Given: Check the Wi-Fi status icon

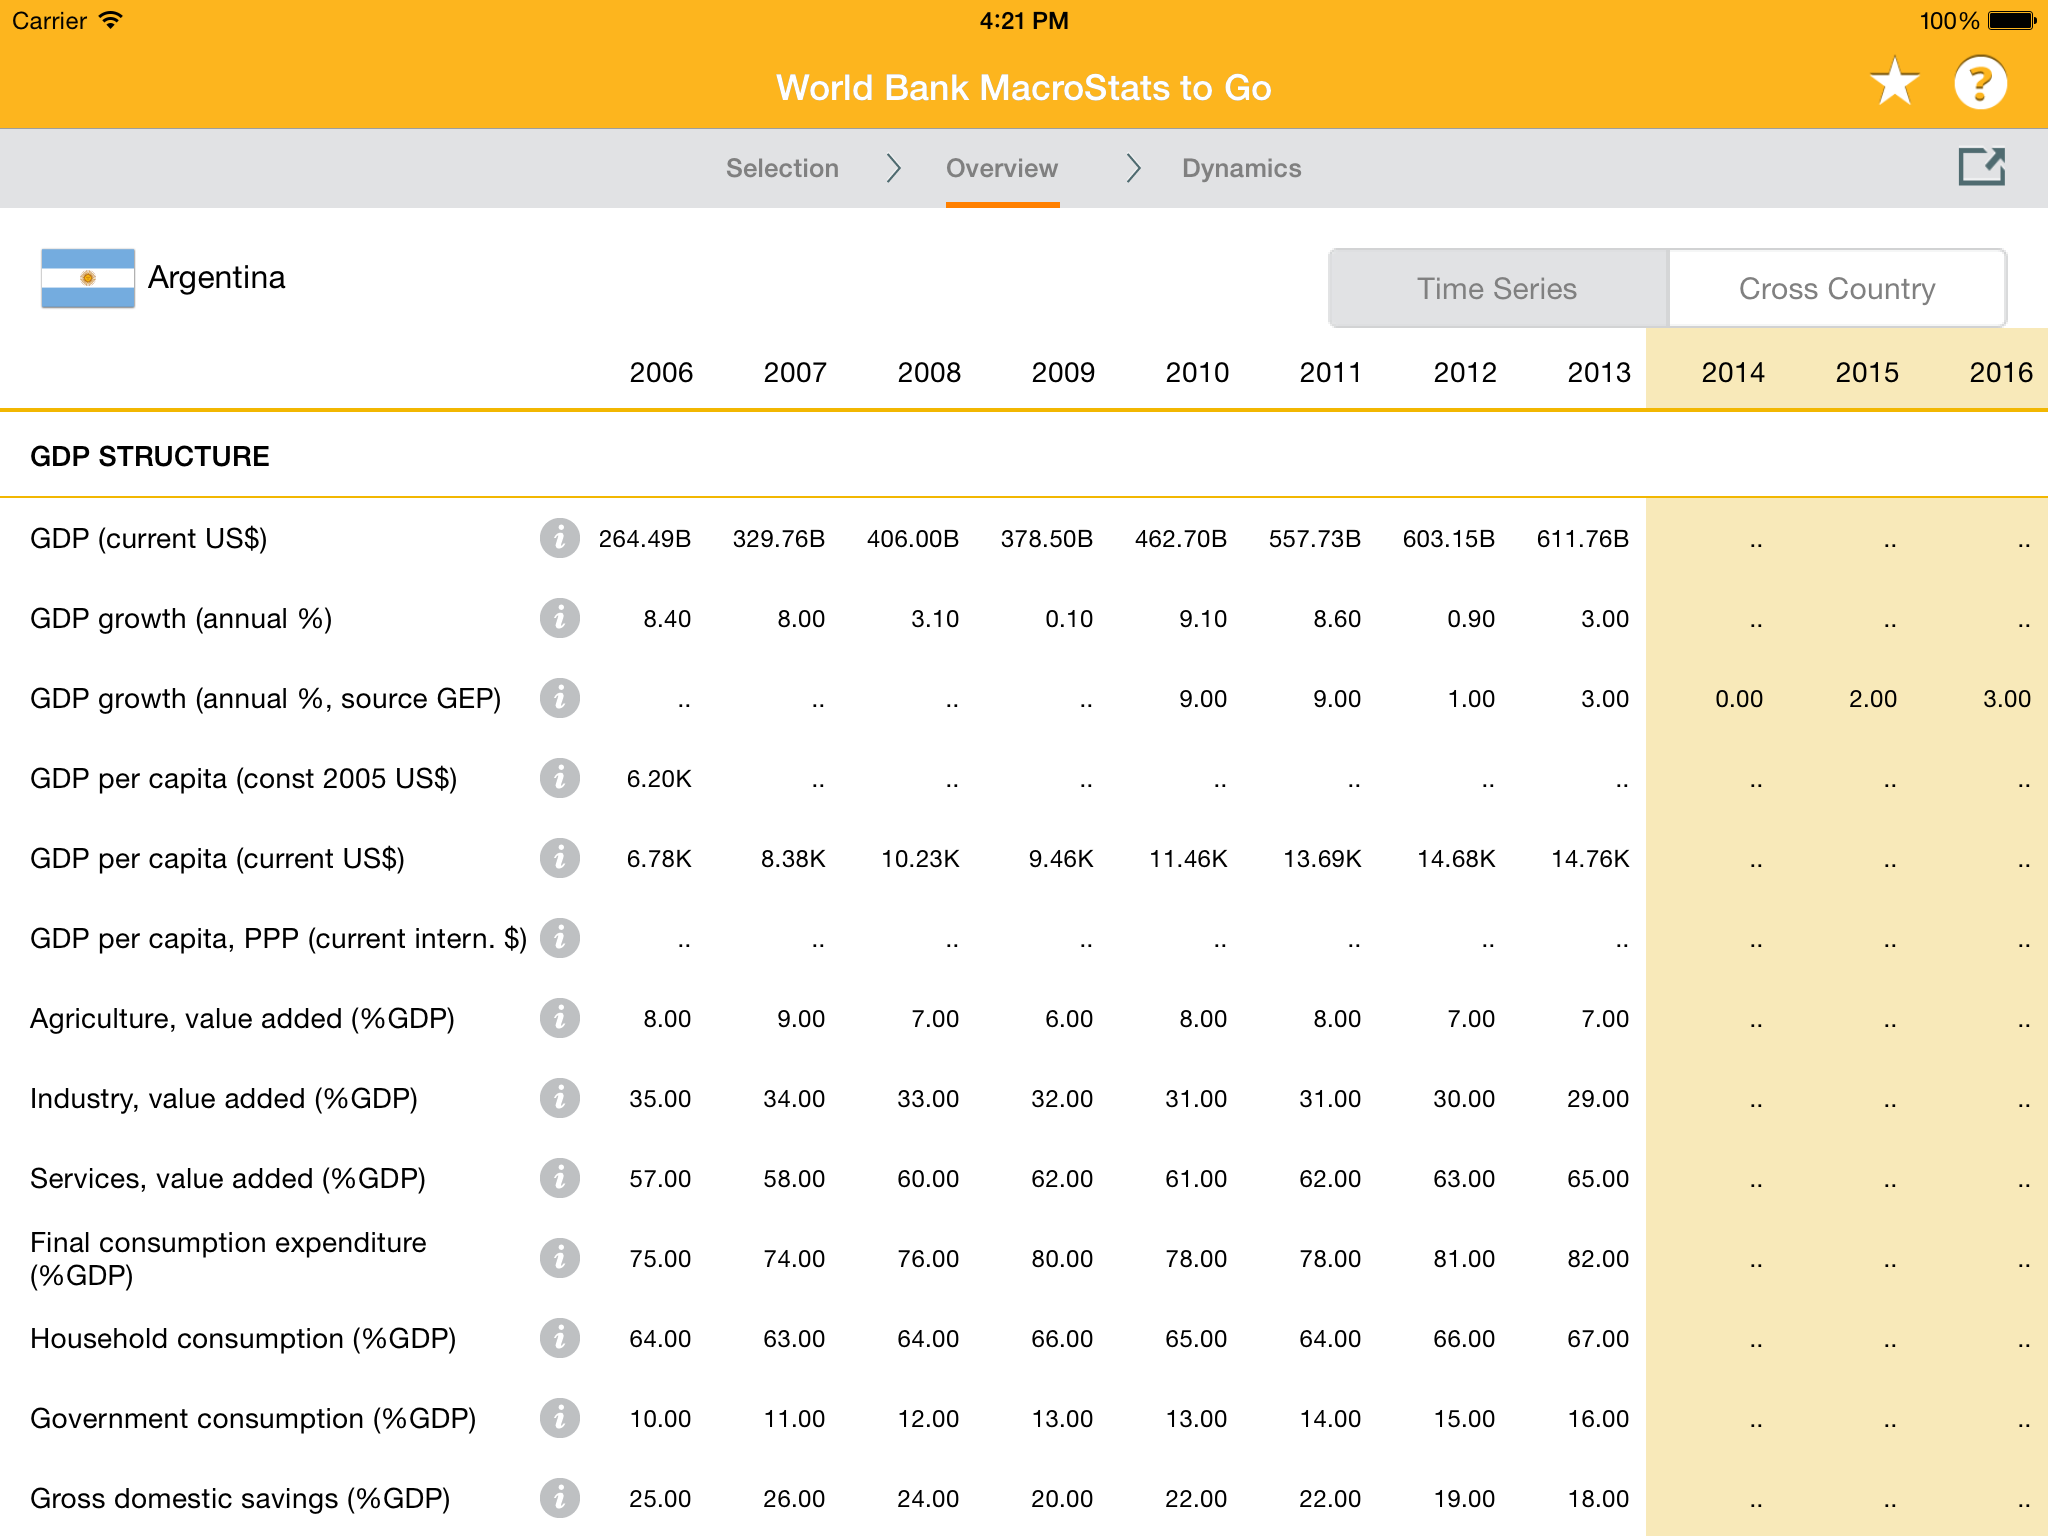Looking at the screenshot, I should (x=111, y=20).
